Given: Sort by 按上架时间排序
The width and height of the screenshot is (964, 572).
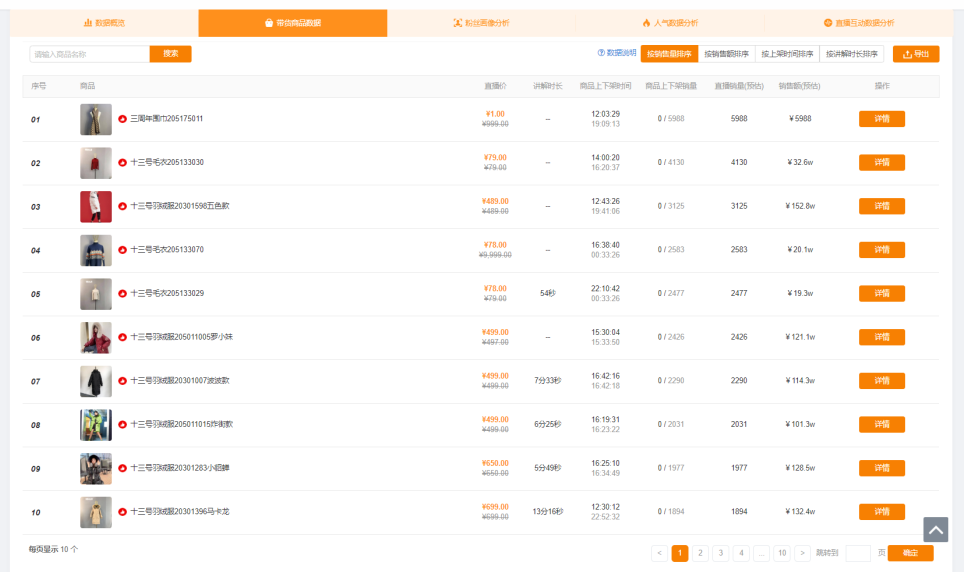Looking at the screenshot, I should [787, 54].
